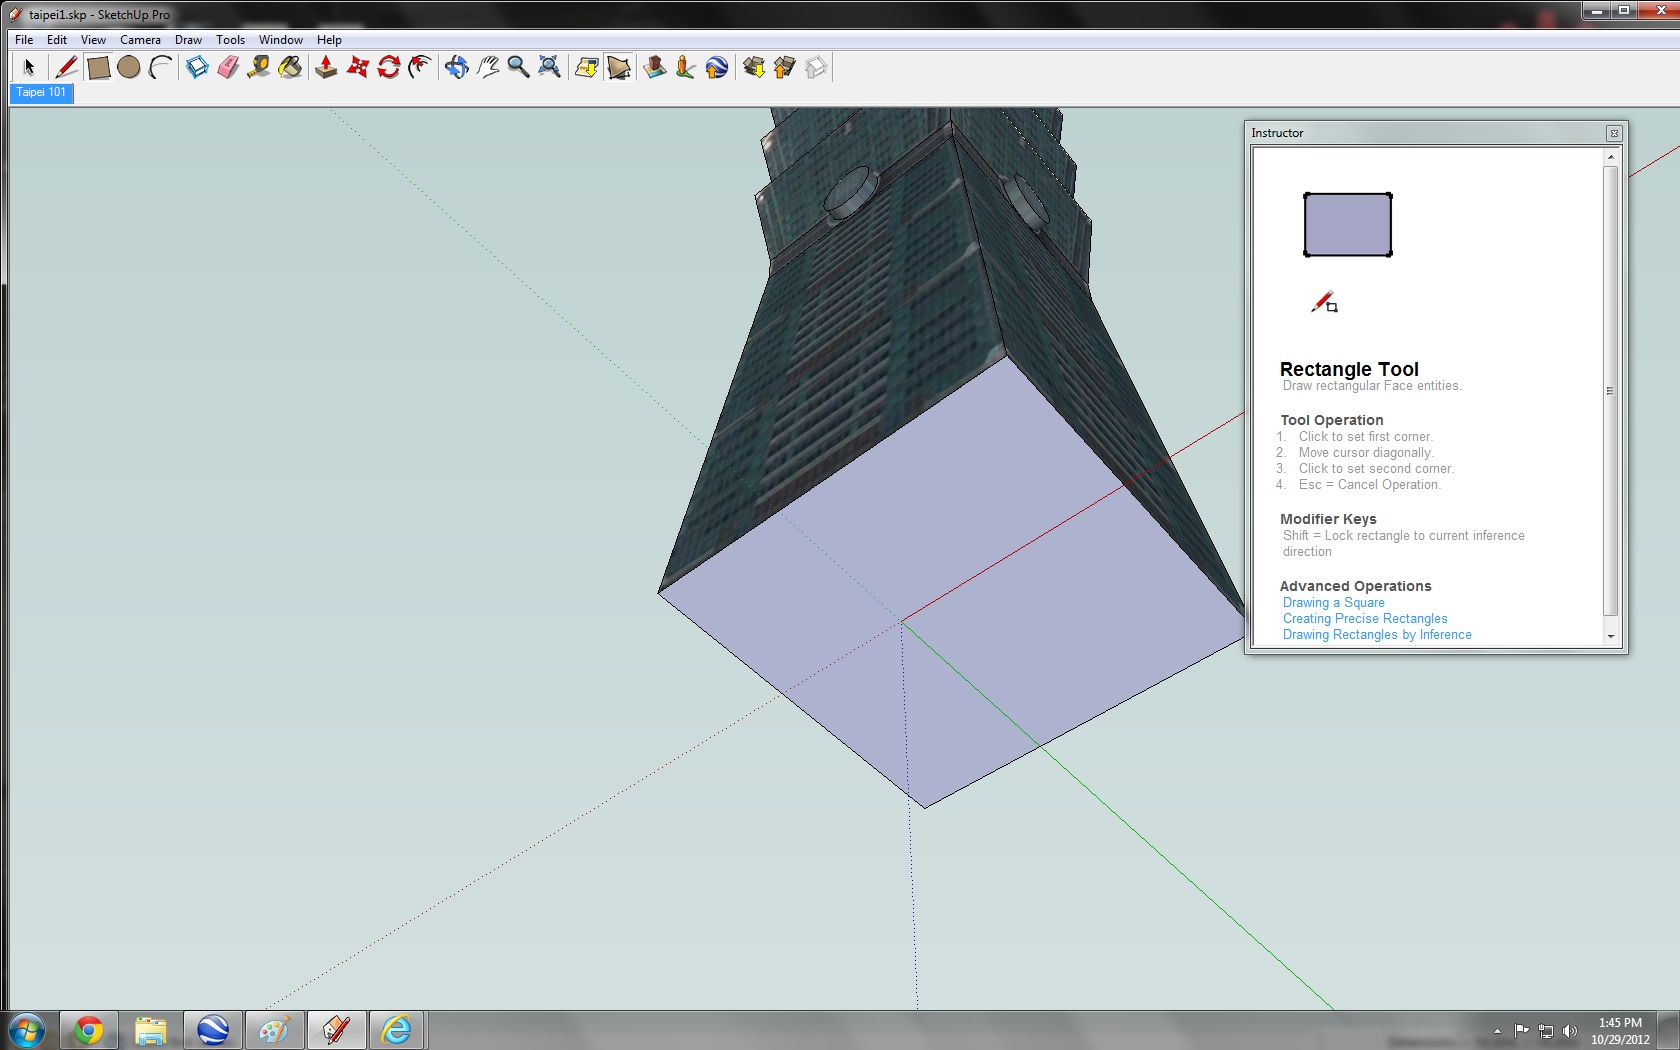Open the View menu
Screen dimensions: 1680x1050
(x=93, y=40)
